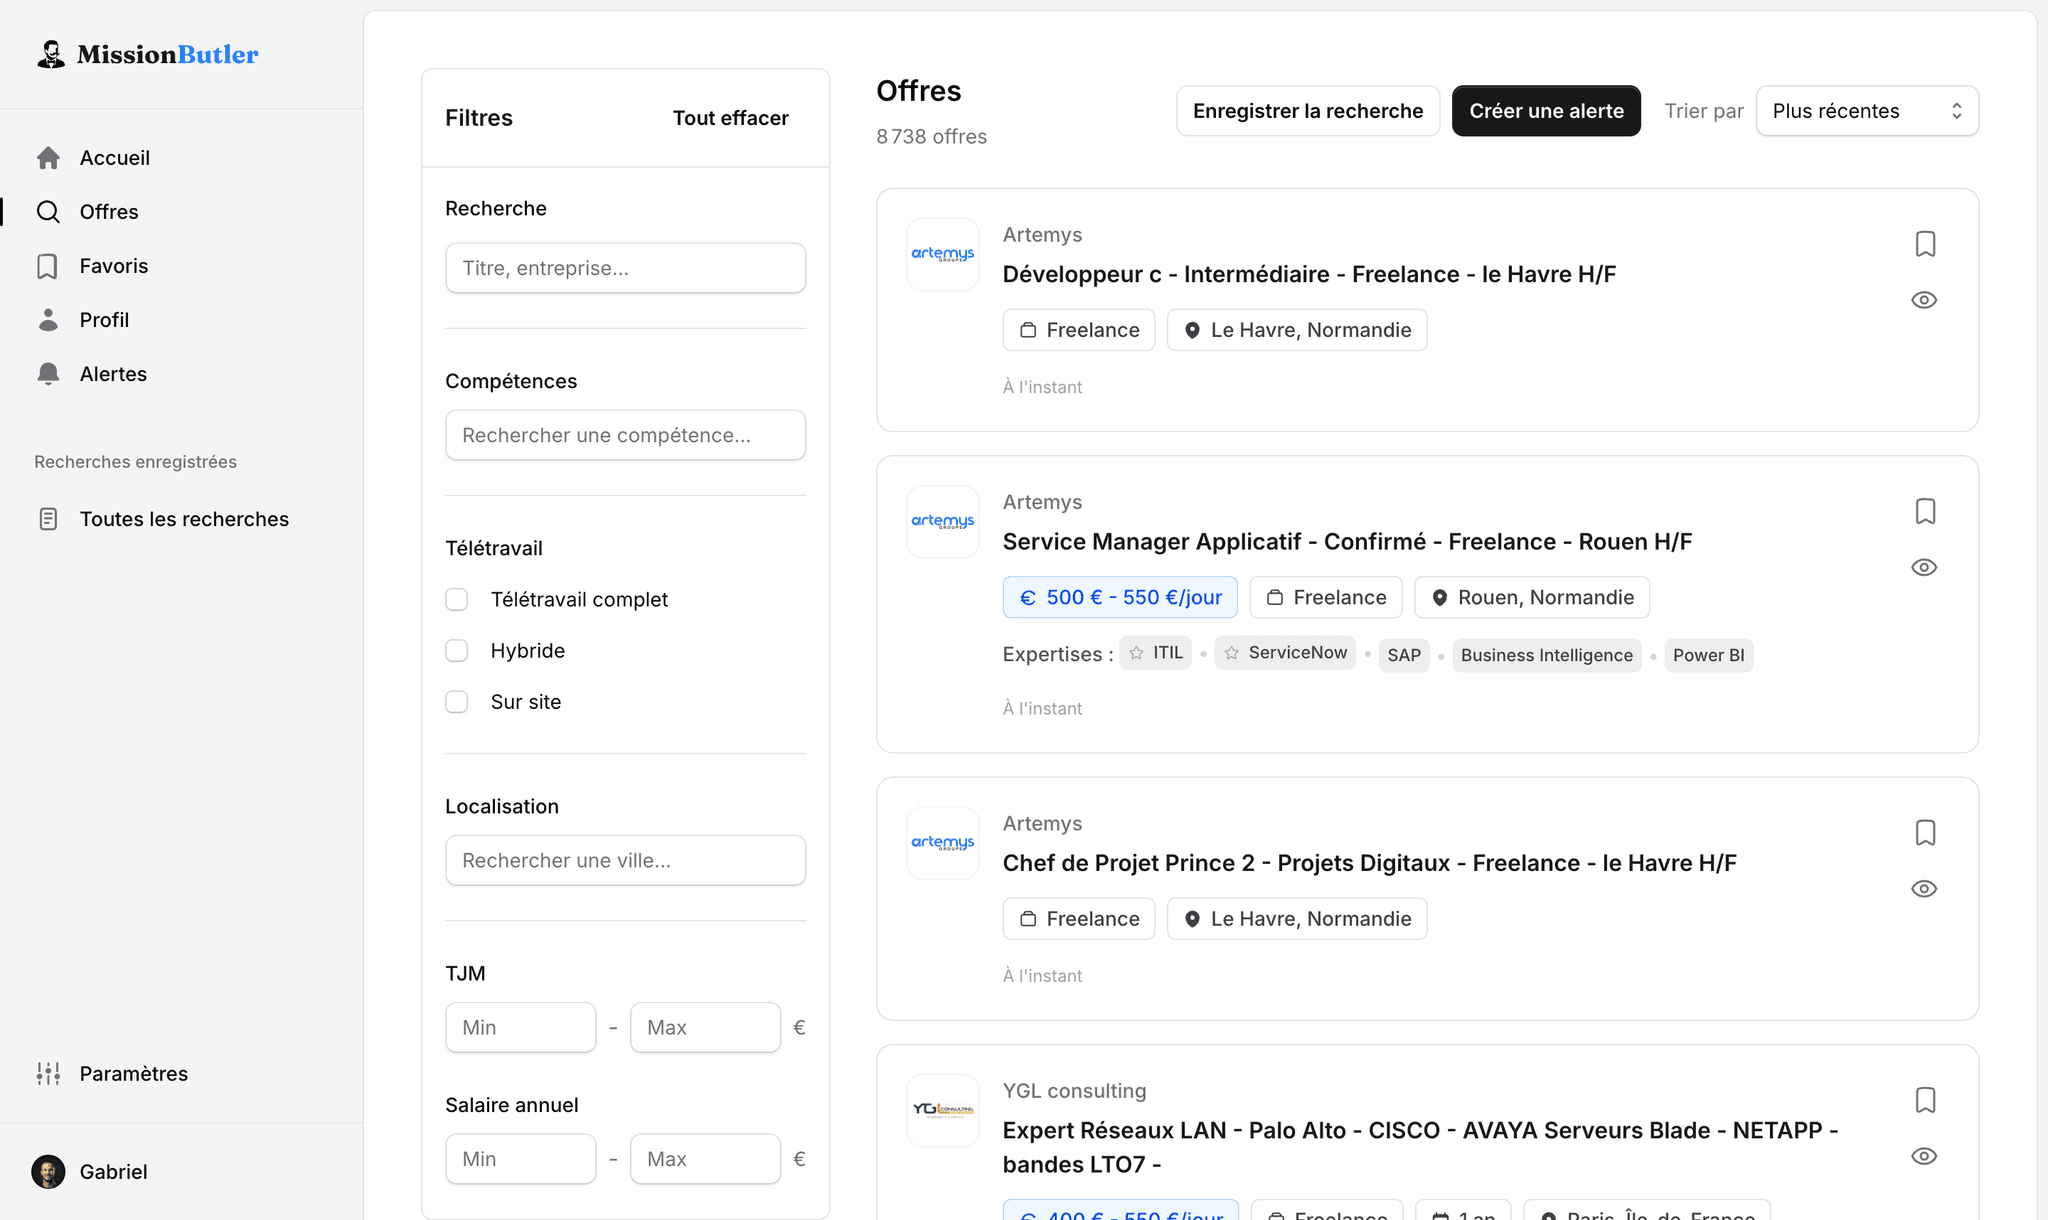Click the TJM Min field
The height and width of the screenshot is (1220, 2048).
(520, 1027)
